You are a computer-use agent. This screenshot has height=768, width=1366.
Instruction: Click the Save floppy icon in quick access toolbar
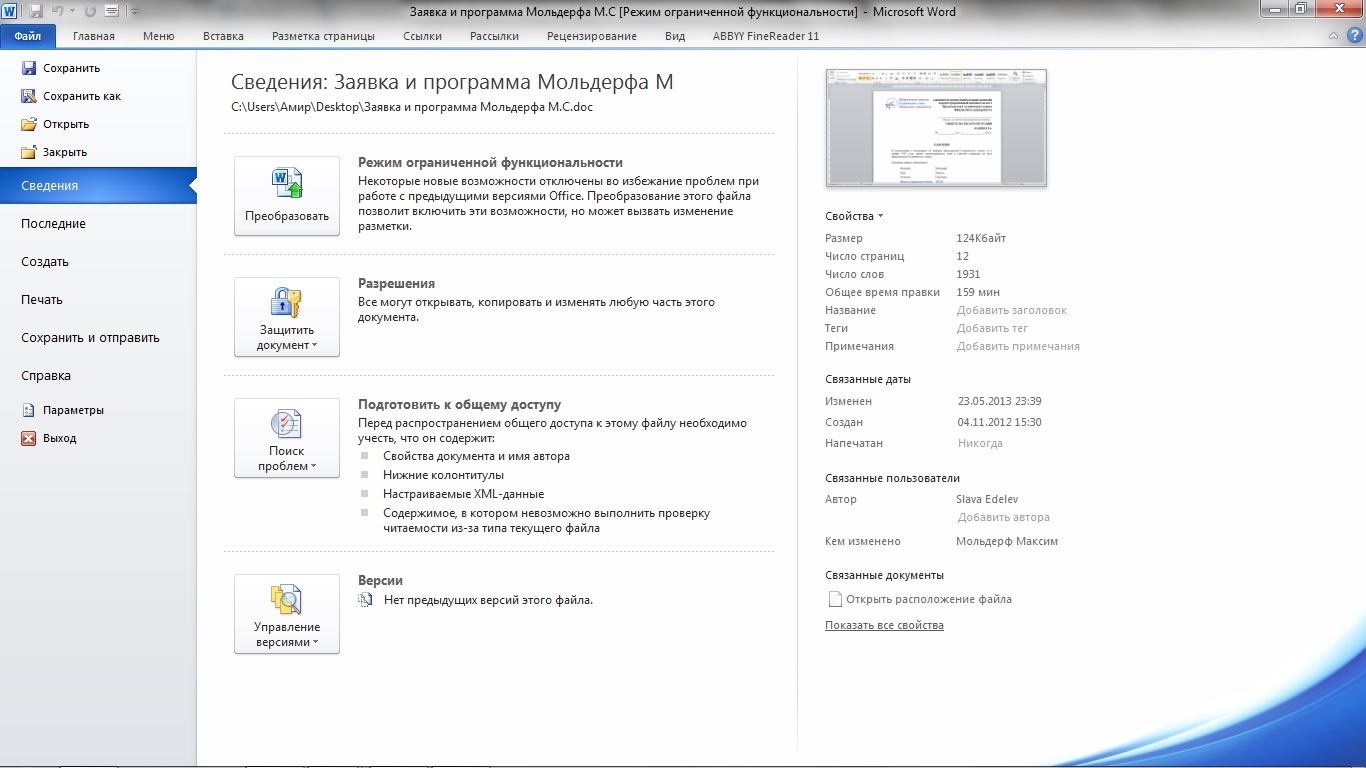(37, 11)
